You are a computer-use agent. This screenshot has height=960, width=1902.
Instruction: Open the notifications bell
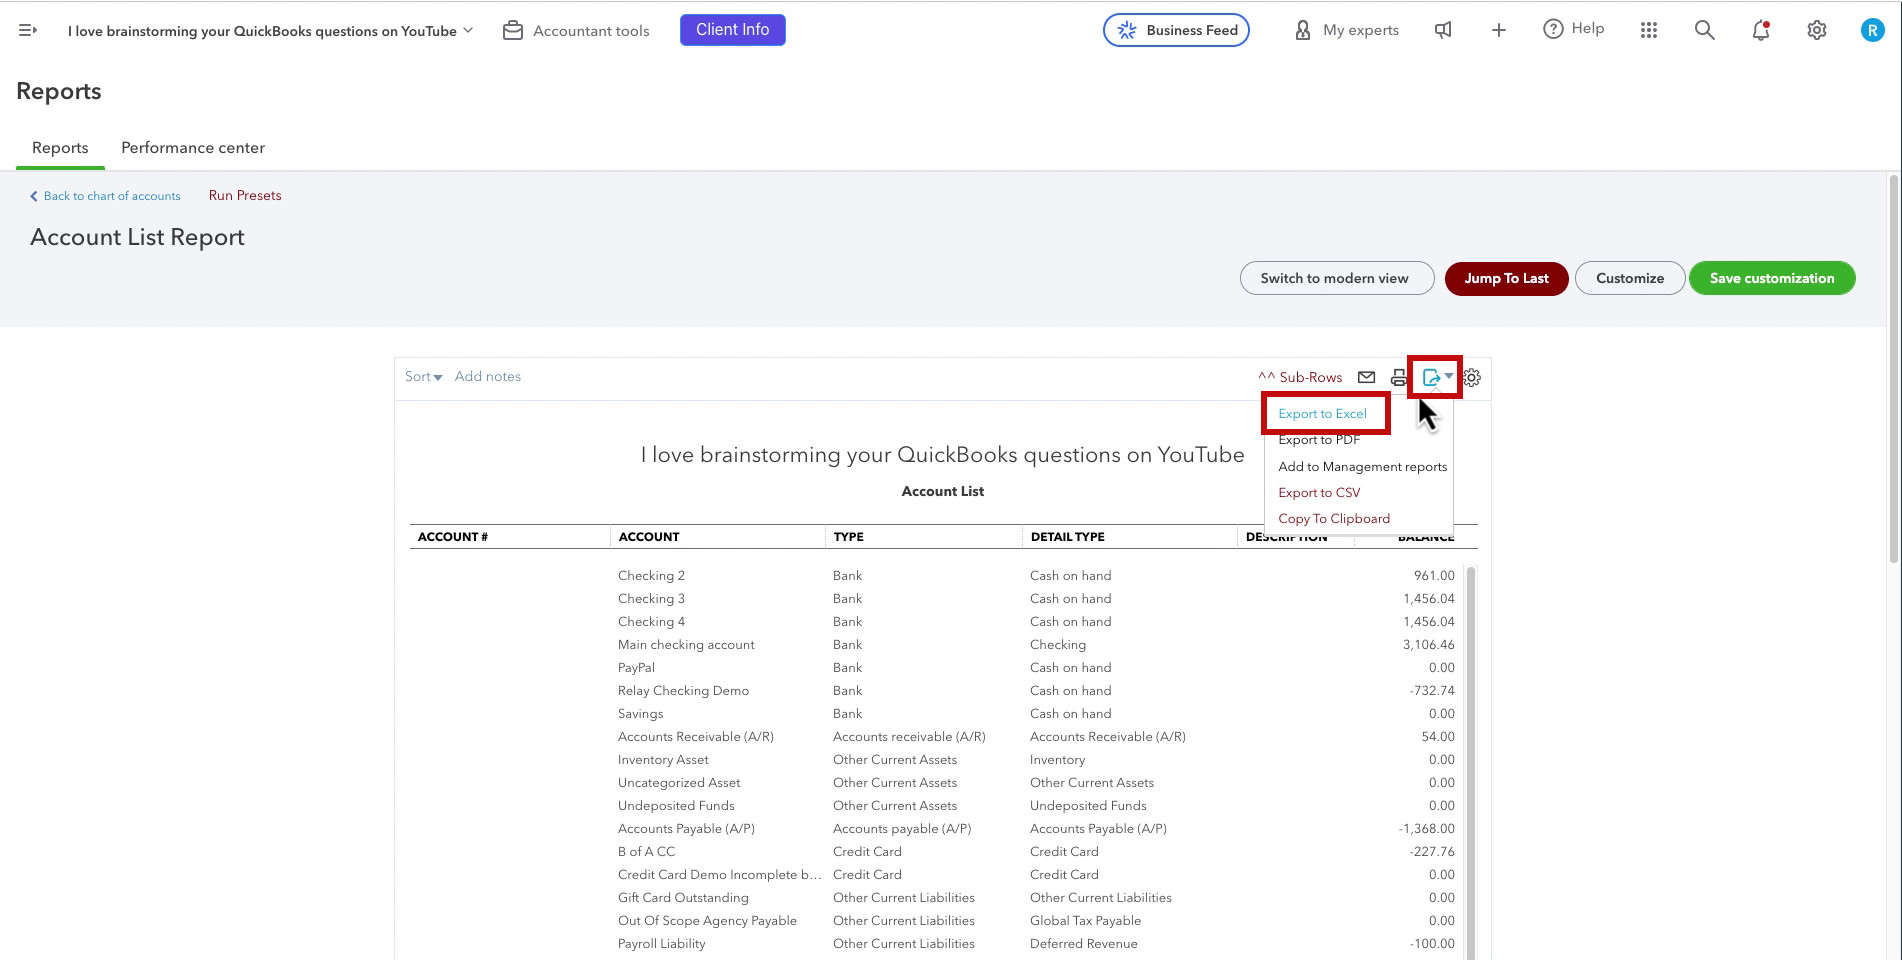tap(1761, 30)
